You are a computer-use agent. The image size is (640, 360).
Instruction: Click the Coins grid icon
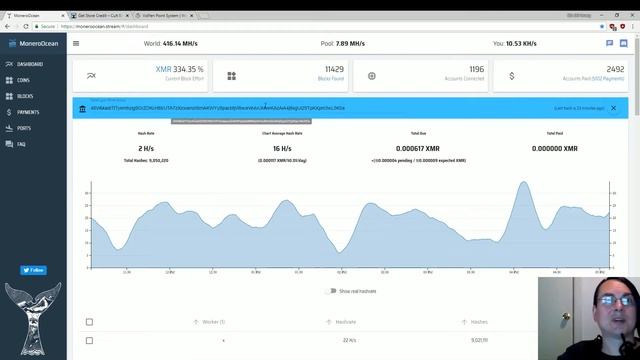point(9,80)
